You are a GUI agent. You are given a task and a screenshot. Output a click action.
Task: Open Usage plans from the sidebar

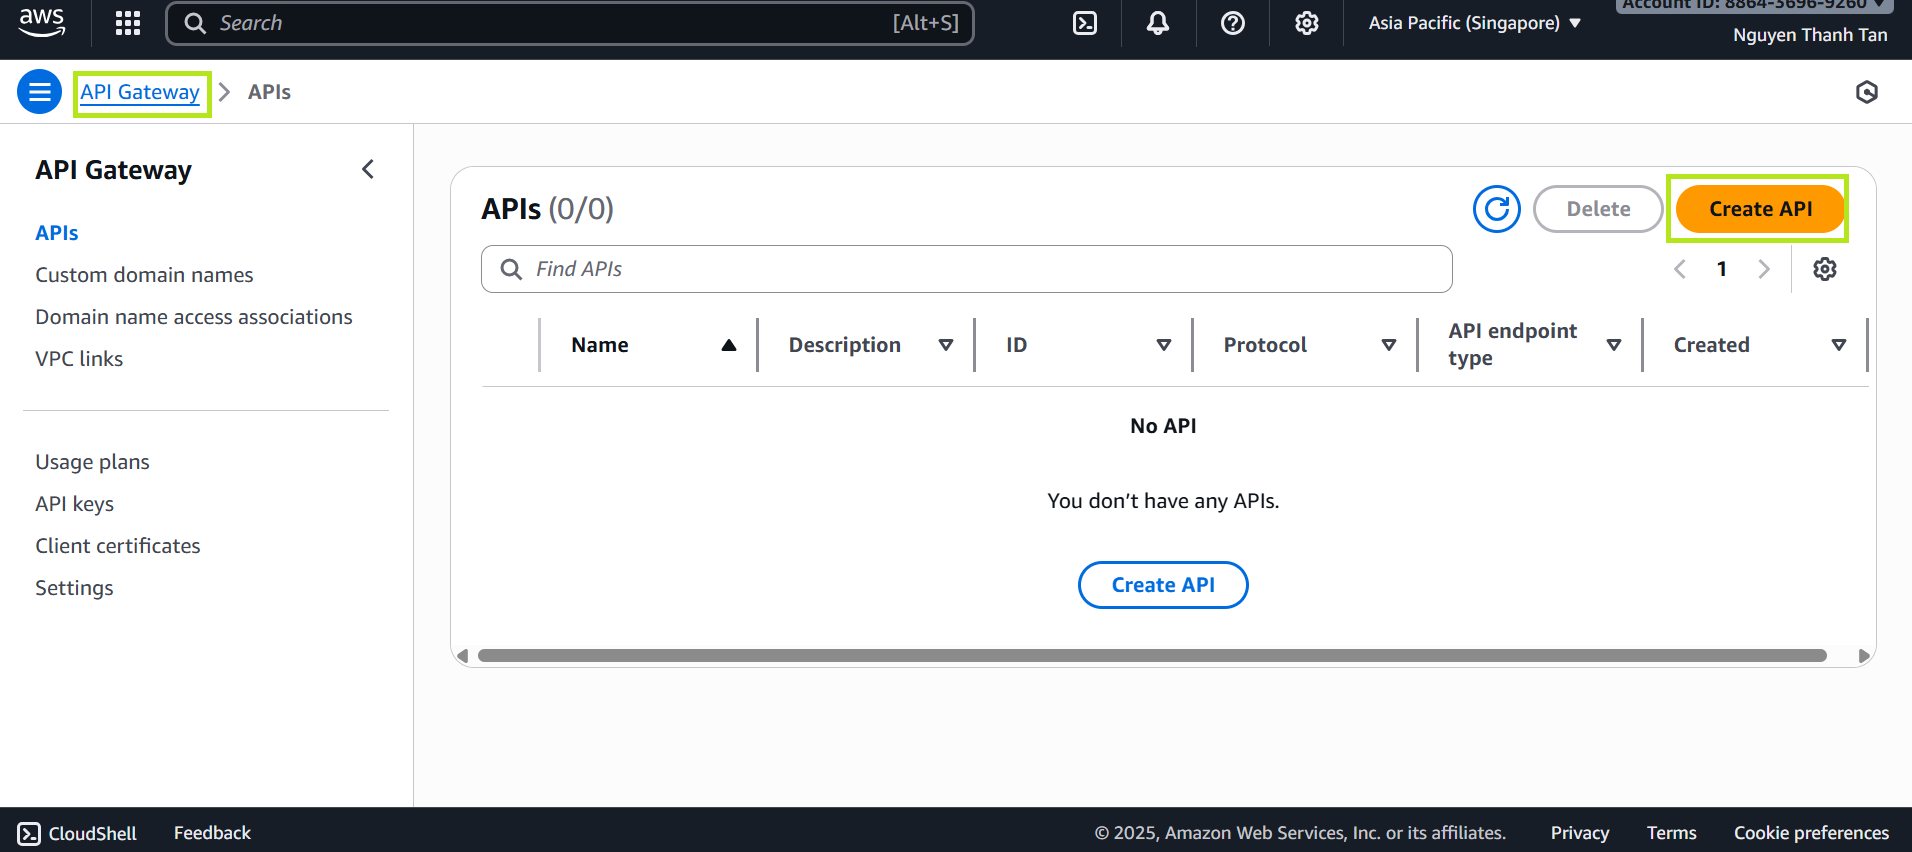(92, 462)
